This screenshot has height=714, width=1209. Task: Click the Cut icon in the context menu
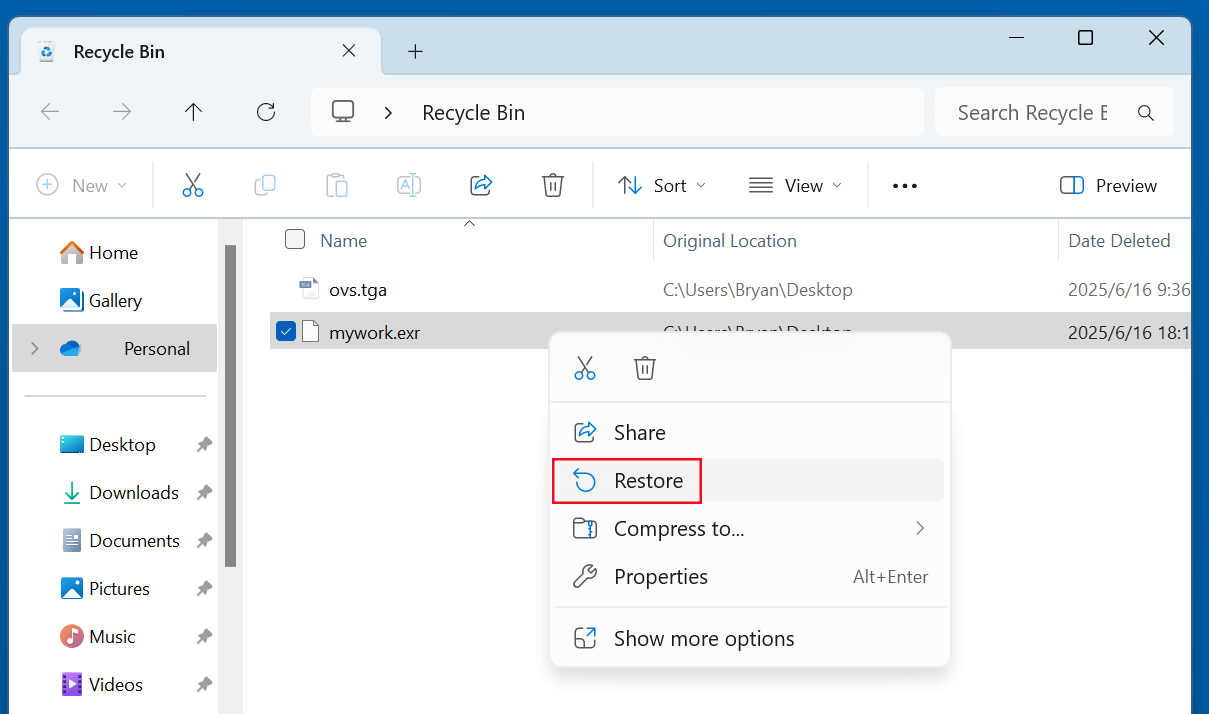coord(585,368)
